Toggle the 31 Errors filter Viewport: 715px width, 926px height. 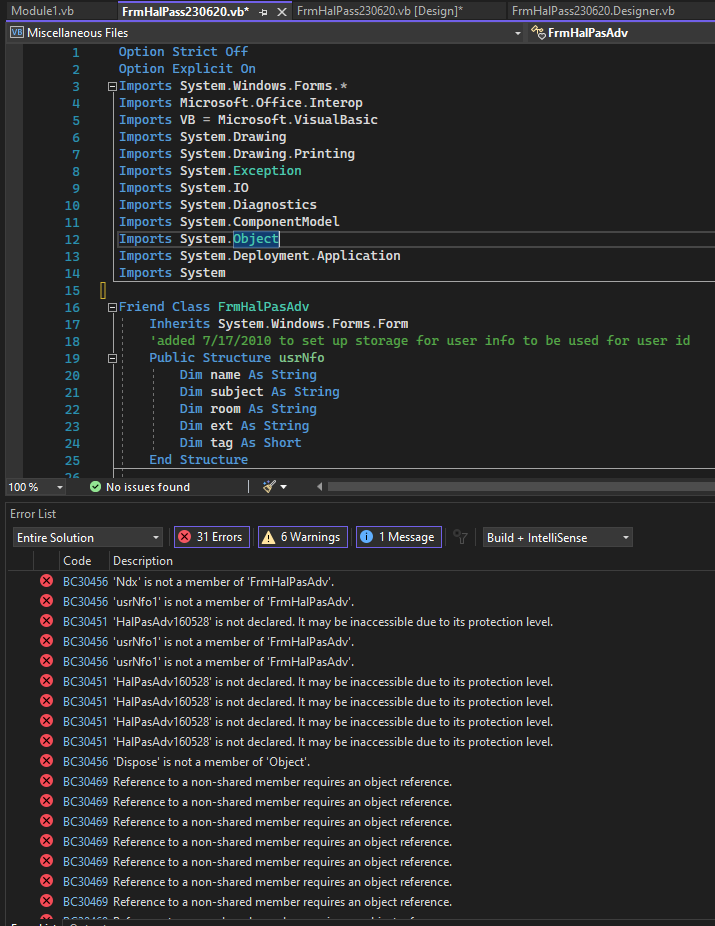pyautogui.click(x=212, y=537)
